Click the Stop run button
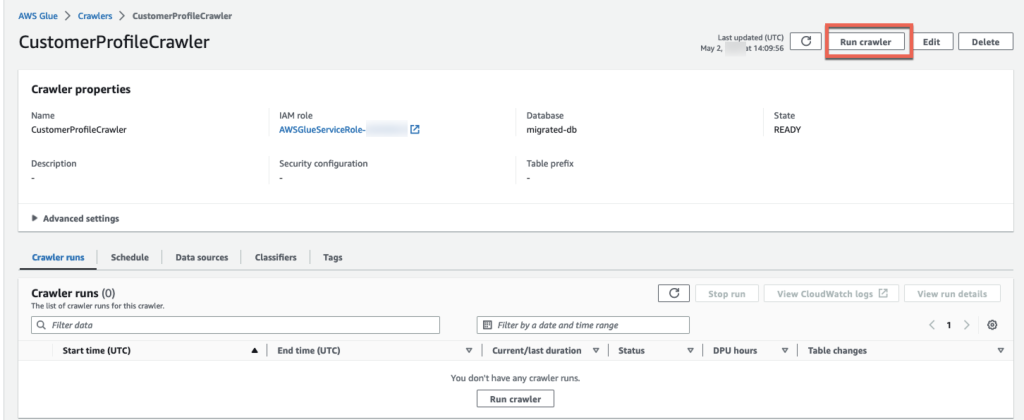Viewport: 1024px width, 420px height. pyautogui.click(x=727, y=293)
